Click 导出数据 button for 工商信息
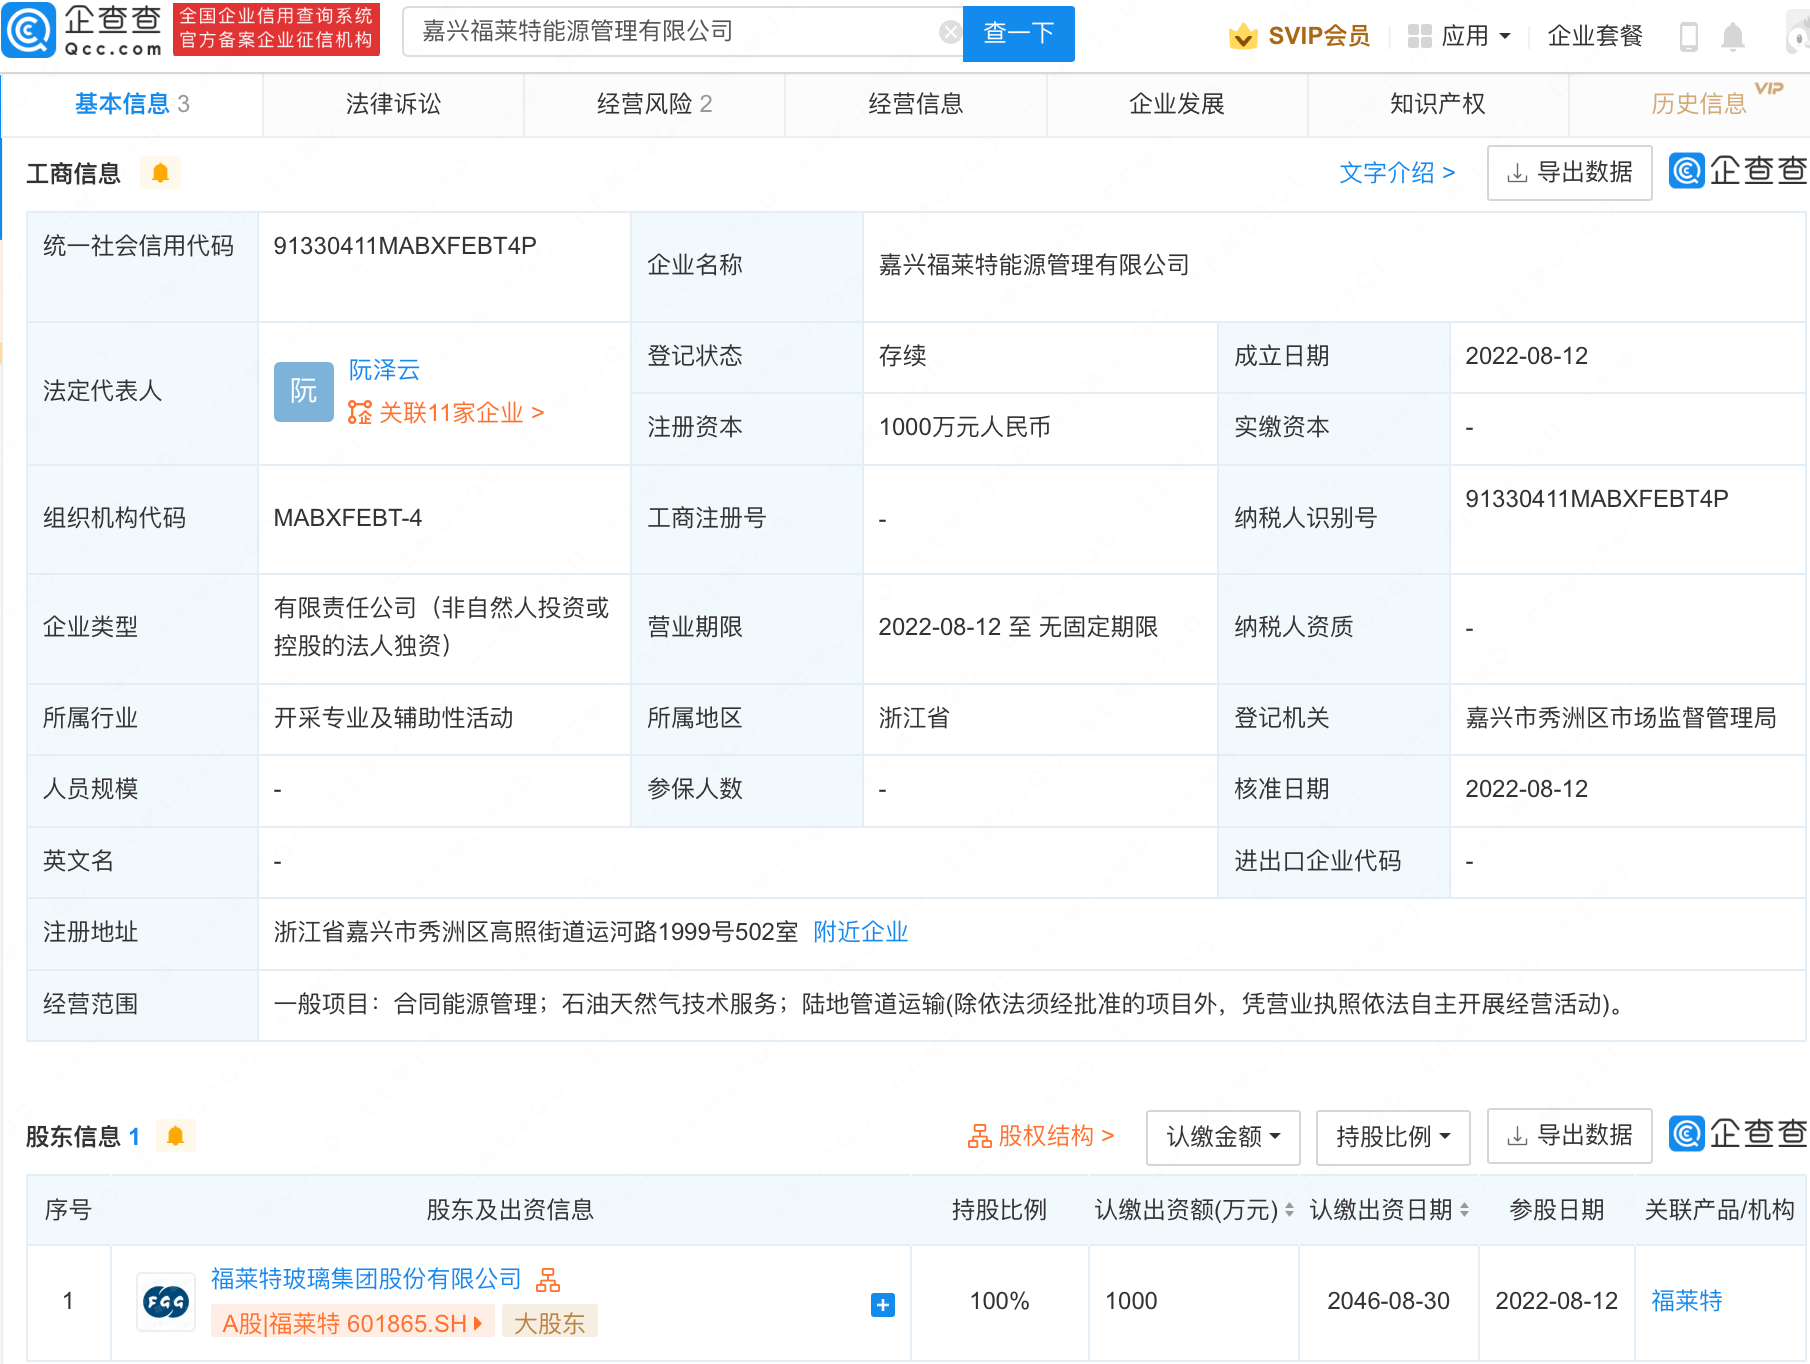 pyautogui.click(x=1569, y=173)
